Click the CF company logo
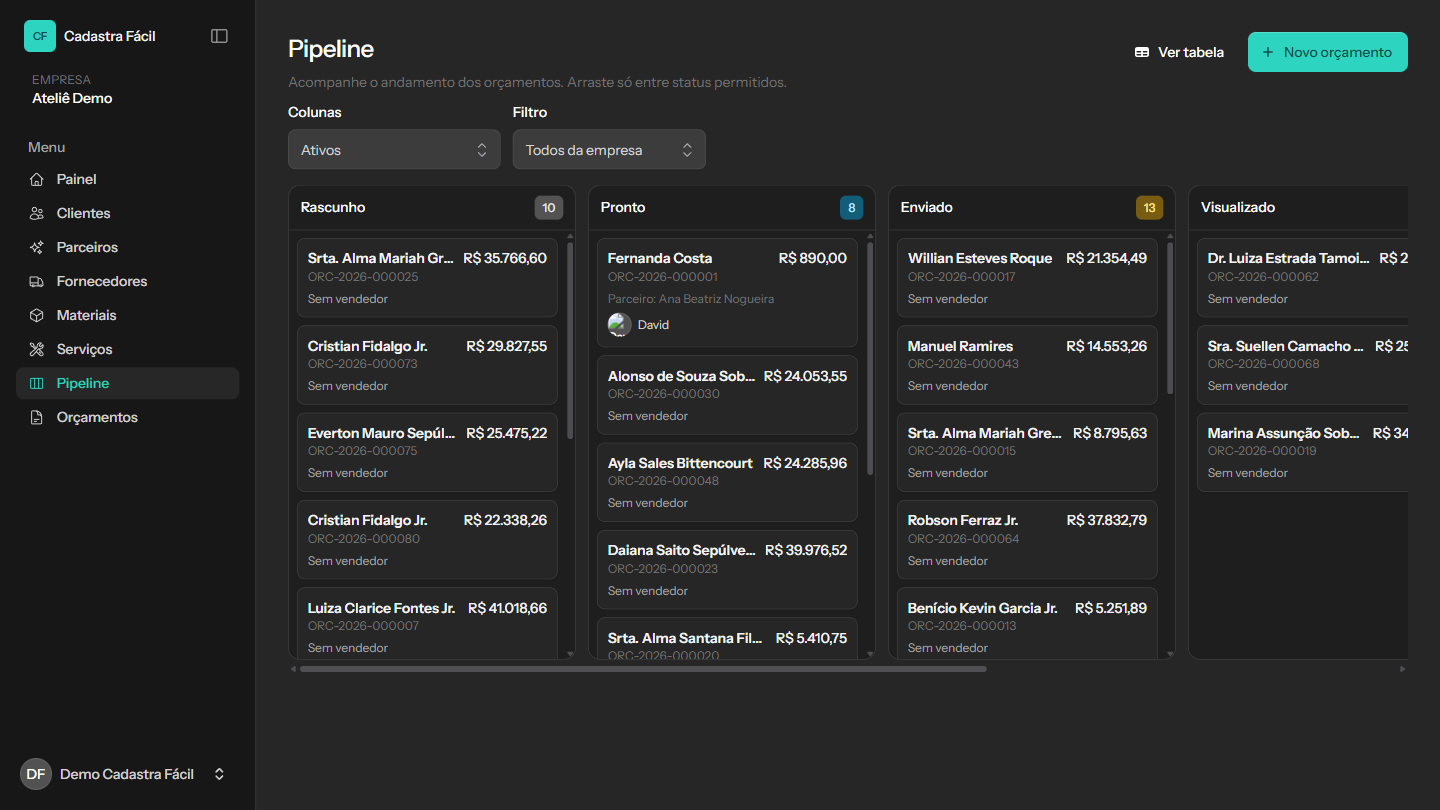 pos(40,36)
